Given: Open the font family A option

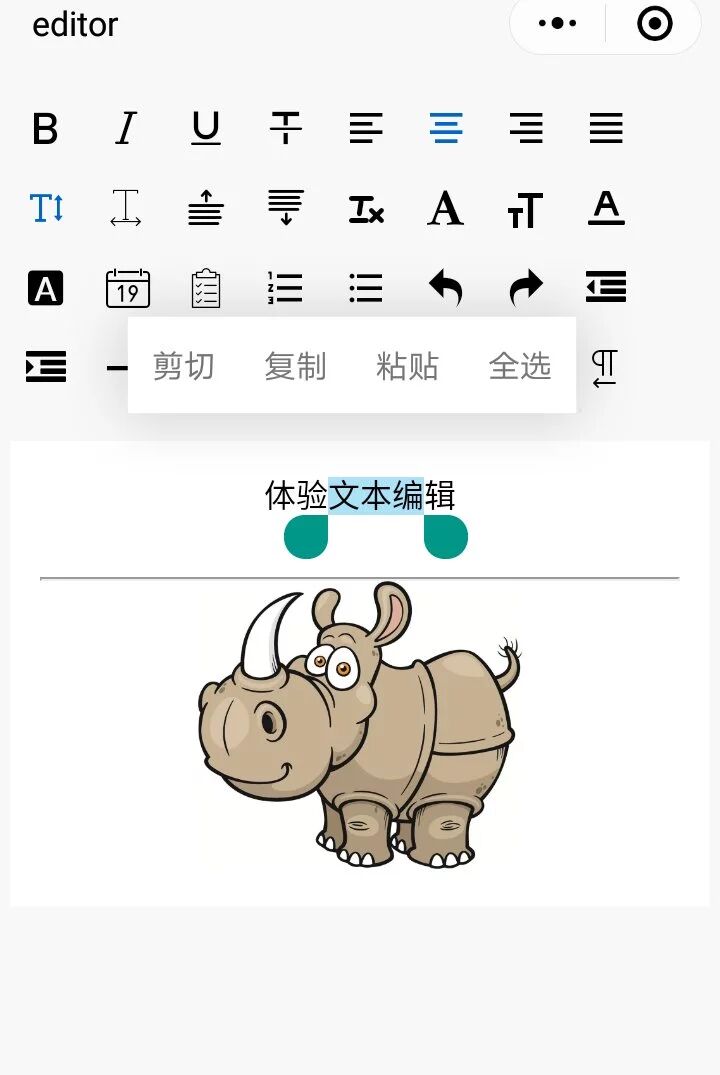Looking at the screenshot, I should [446, 208].
